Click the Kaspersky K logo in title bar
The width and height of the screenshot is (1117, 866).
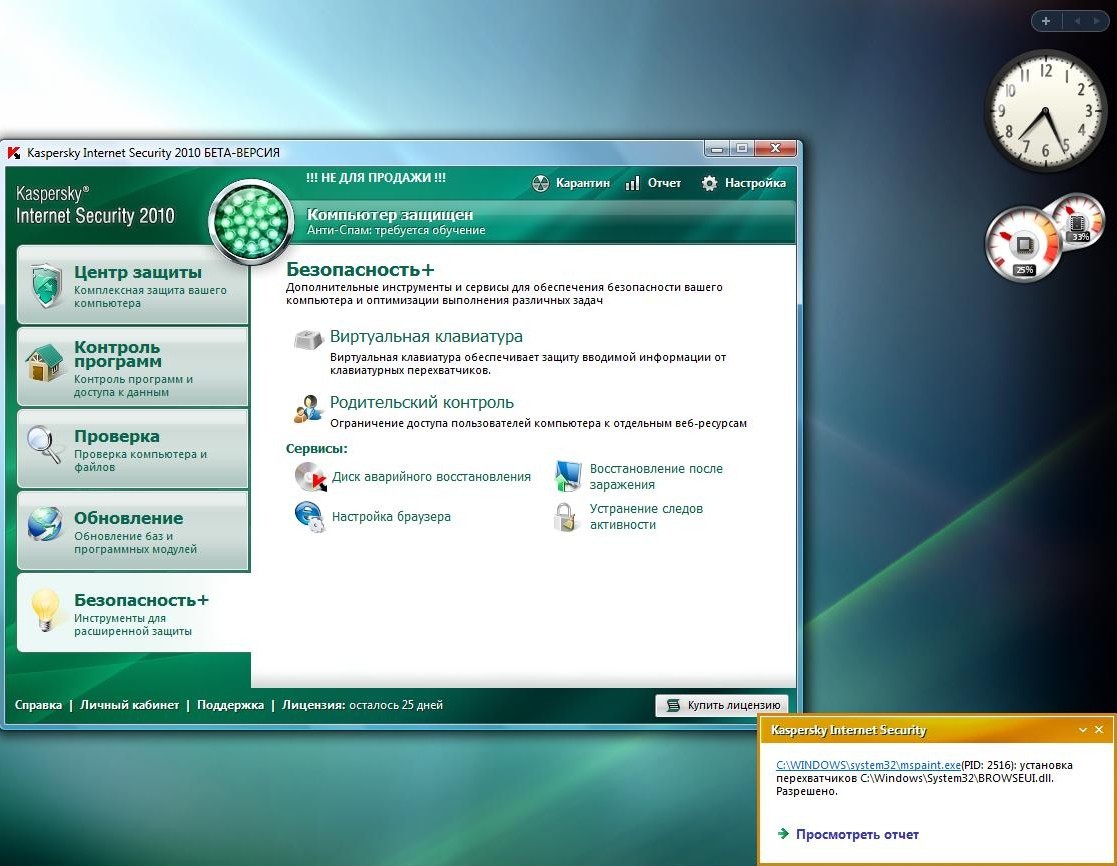[14, 152]
